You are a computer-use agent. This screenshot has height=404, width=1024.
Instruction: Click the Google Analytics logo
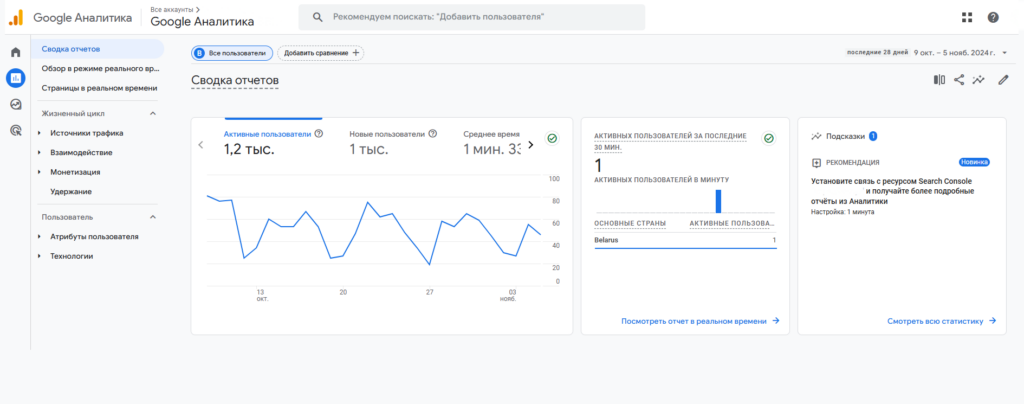[16, 18]
